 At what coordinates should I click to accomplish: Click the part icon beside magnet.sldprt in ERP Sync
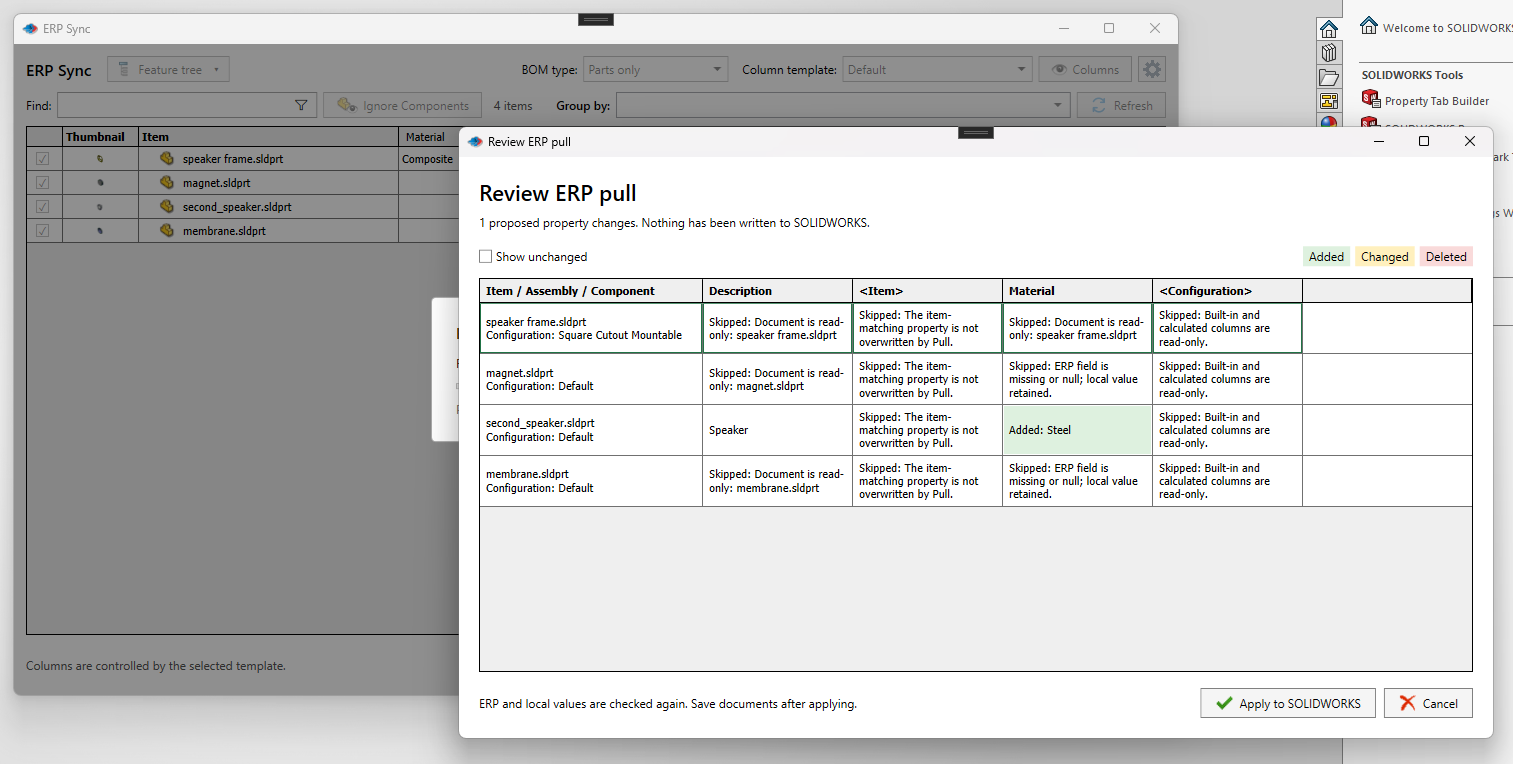click(167, 183)
